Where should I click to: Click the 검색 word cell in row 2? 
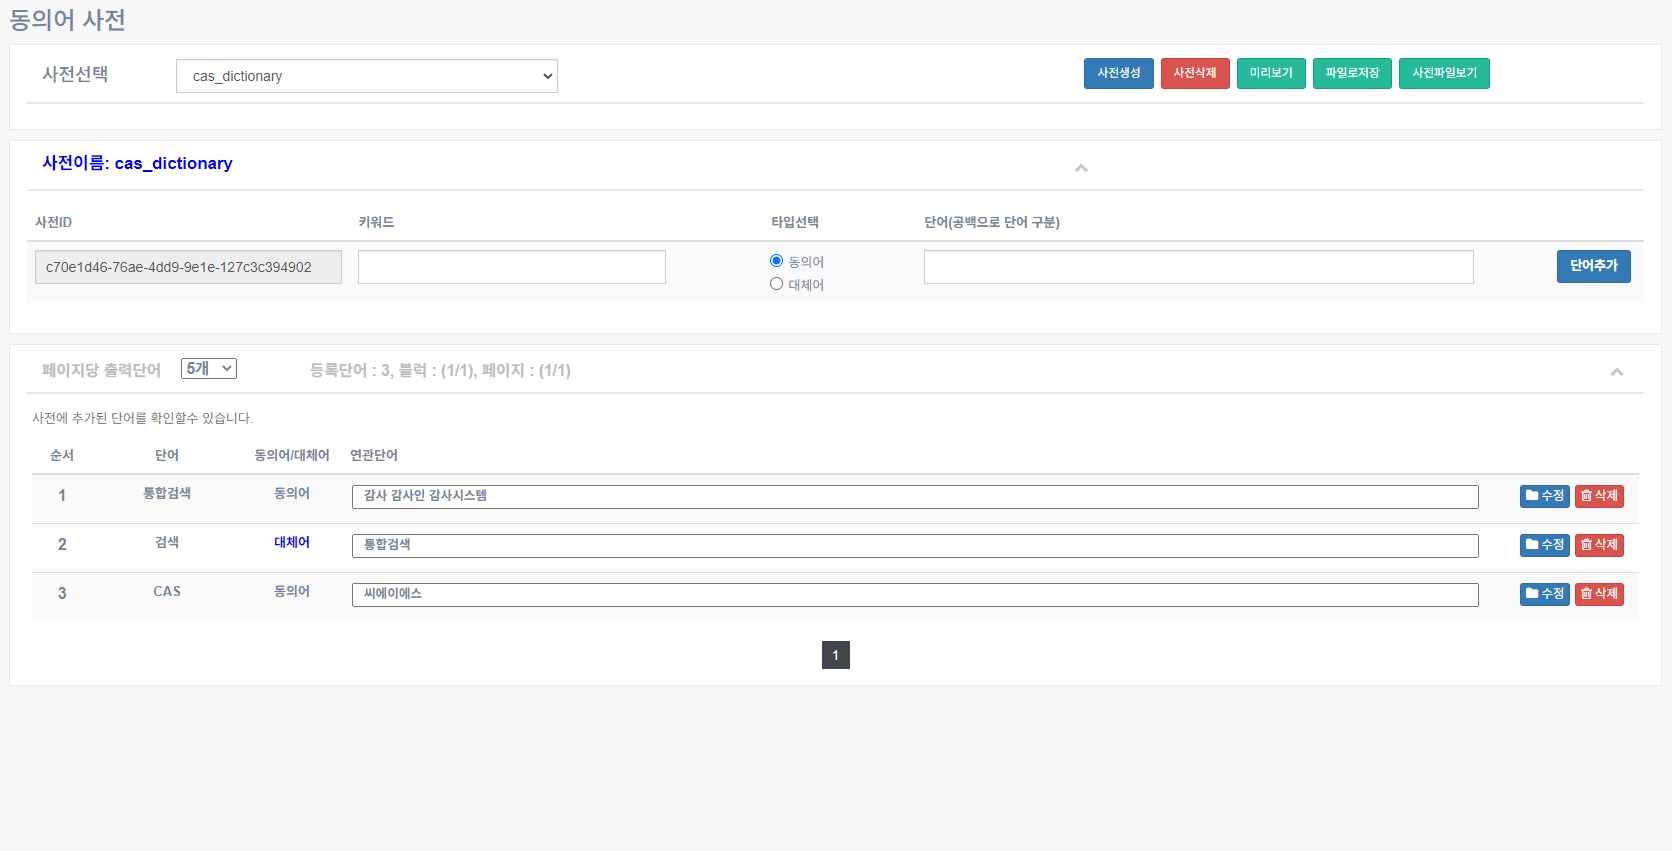coord(167,542)
